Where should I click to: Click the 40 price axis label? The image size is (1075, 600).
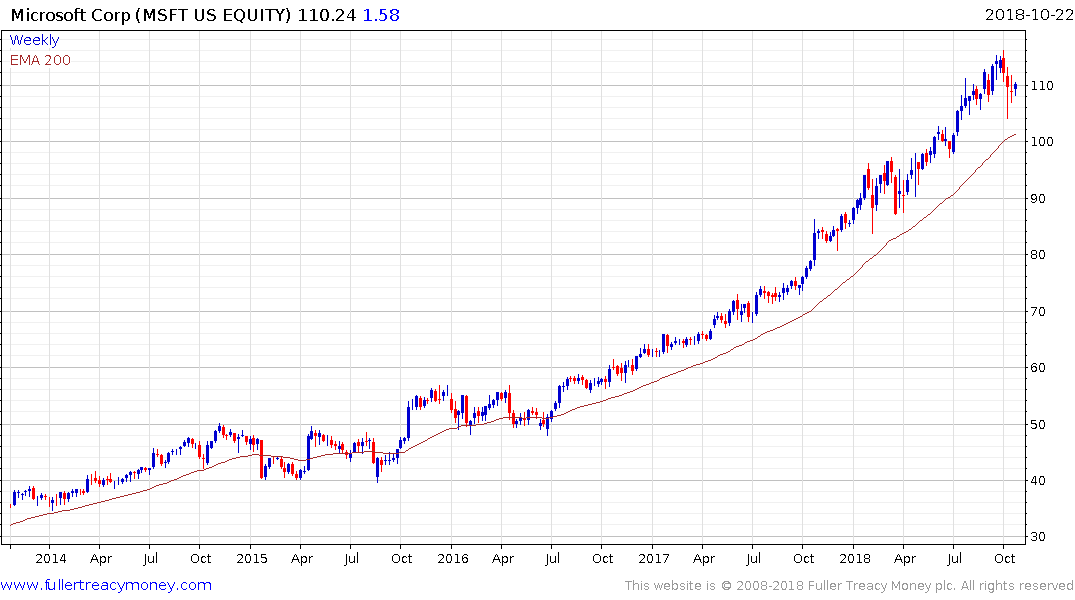click(1038, 481)
